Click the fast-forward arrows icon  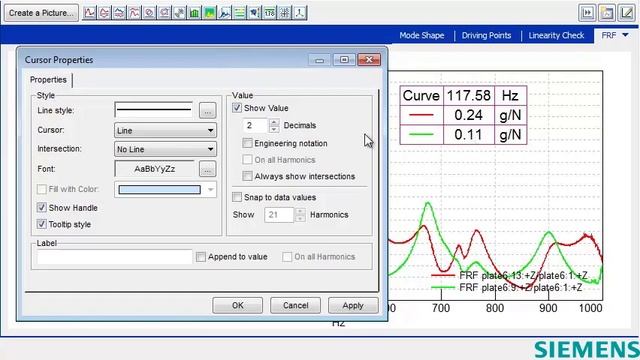[587, 13]
